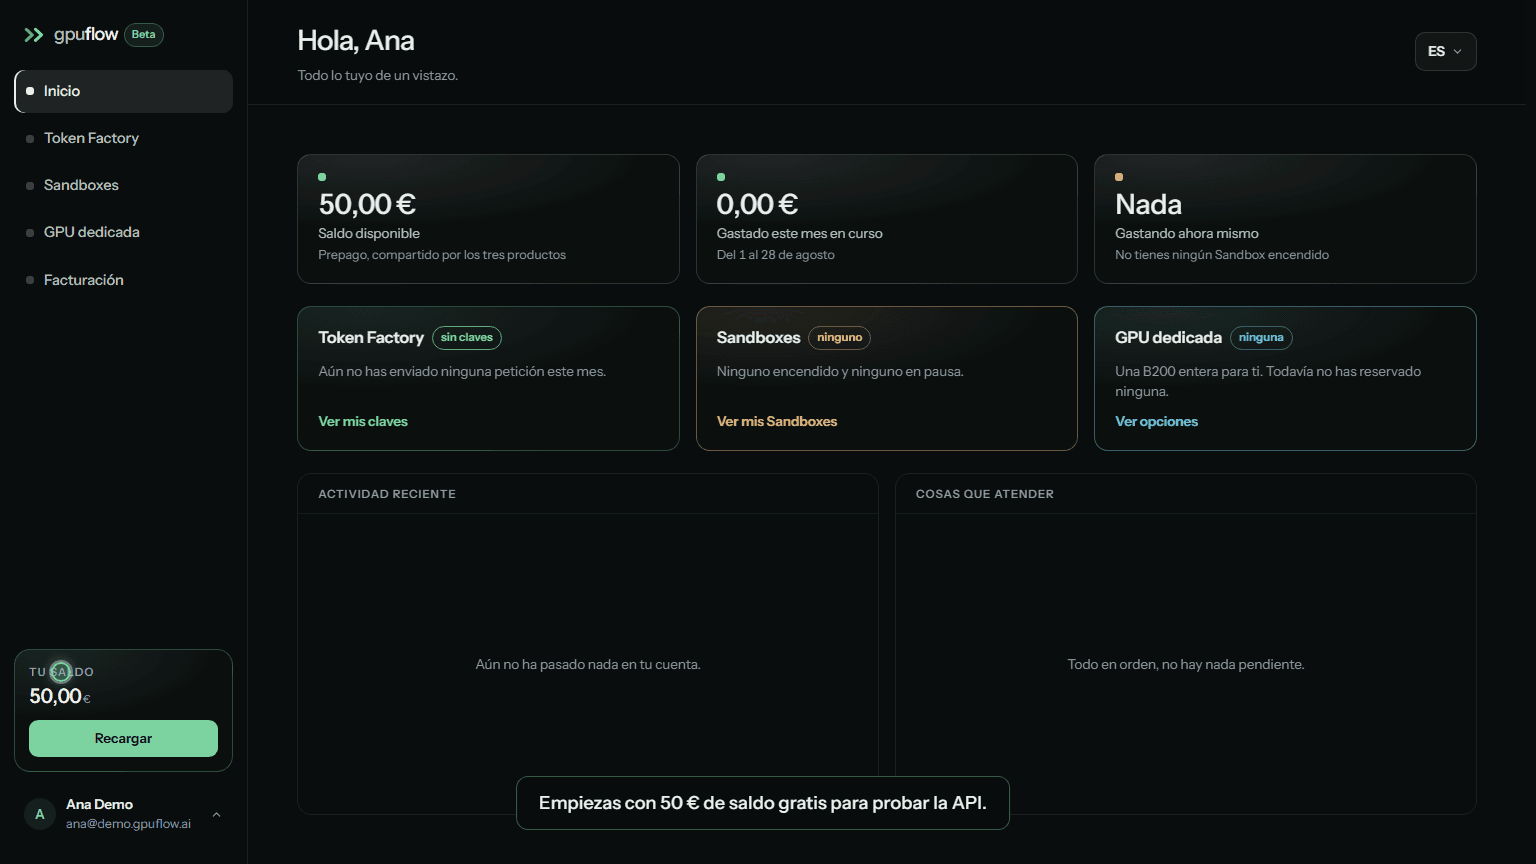Click the Sandboxes card title
This screenshot has width=1536, height=864.
click(x=758, y=337)
